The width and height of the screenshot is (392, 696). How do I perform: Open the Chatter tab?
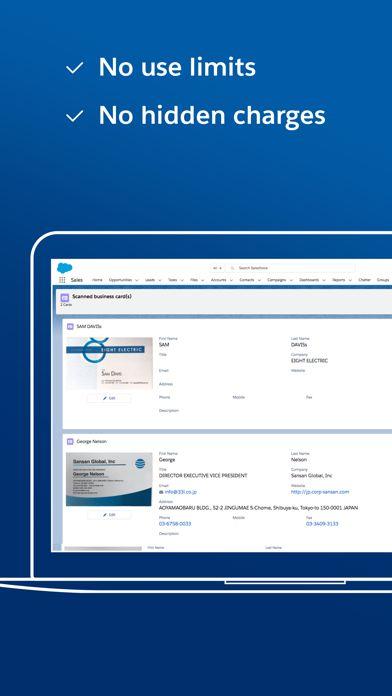[364, 280]
